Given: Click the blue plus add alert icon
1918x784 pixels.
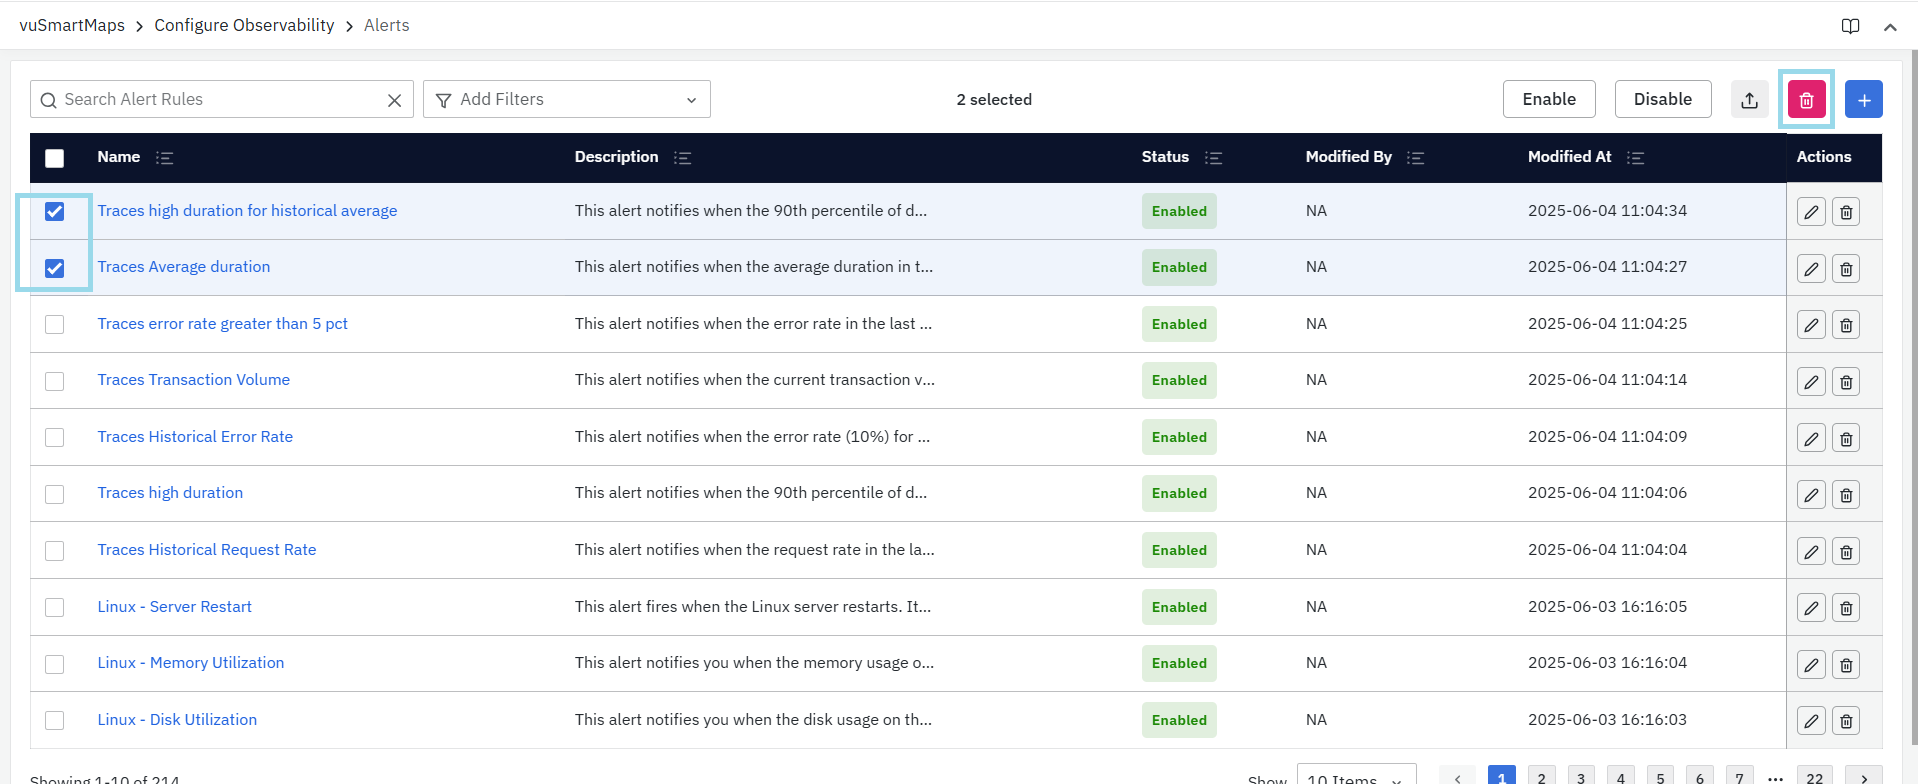Looking at the screenshot, I should pos(1863,100).
